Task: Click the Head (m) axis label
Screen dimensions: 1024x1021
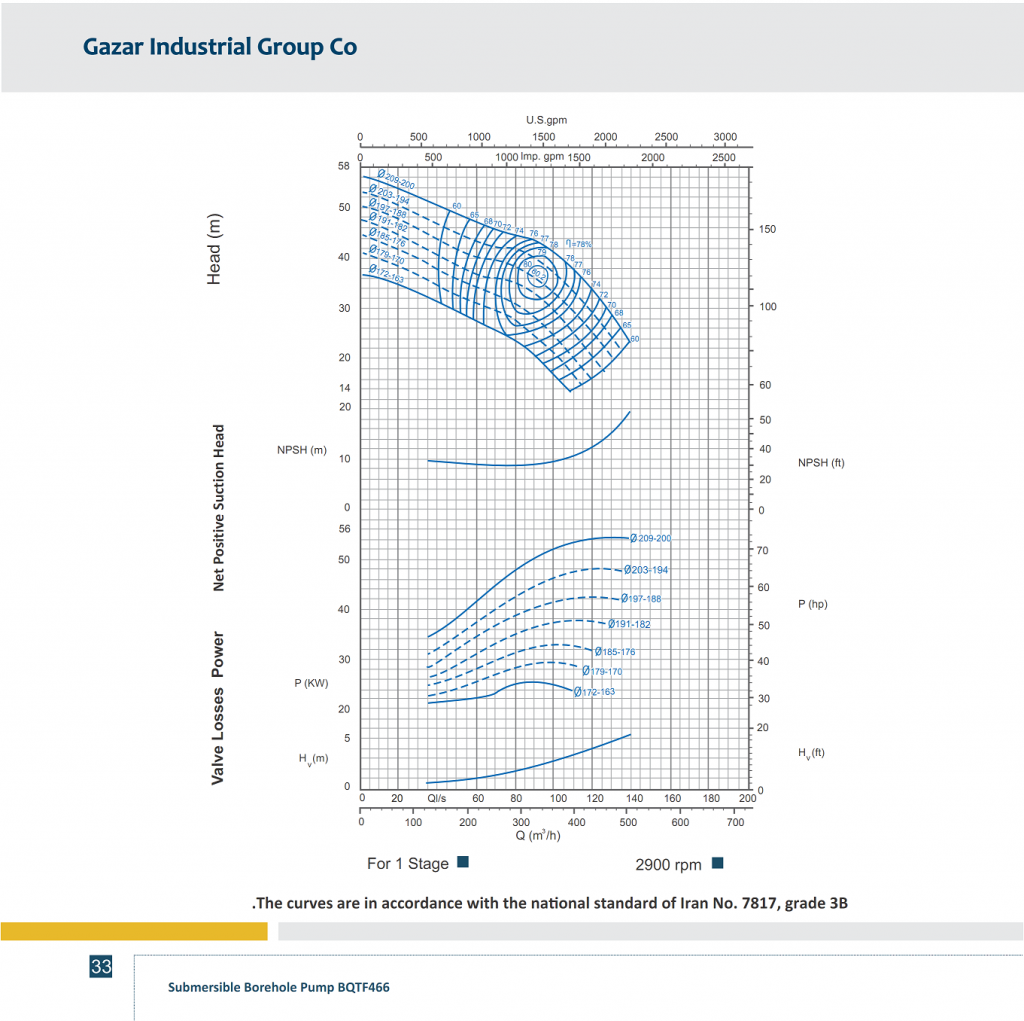Action: [x=214, y=249]
